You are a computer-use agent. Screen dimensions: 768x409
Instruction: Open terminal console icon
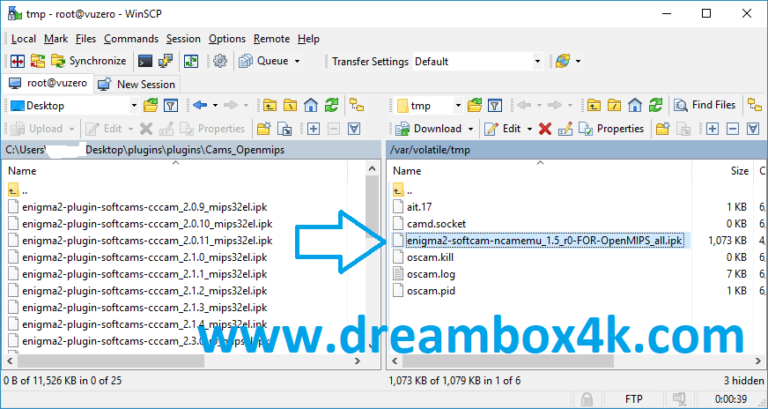coord(145,61)
